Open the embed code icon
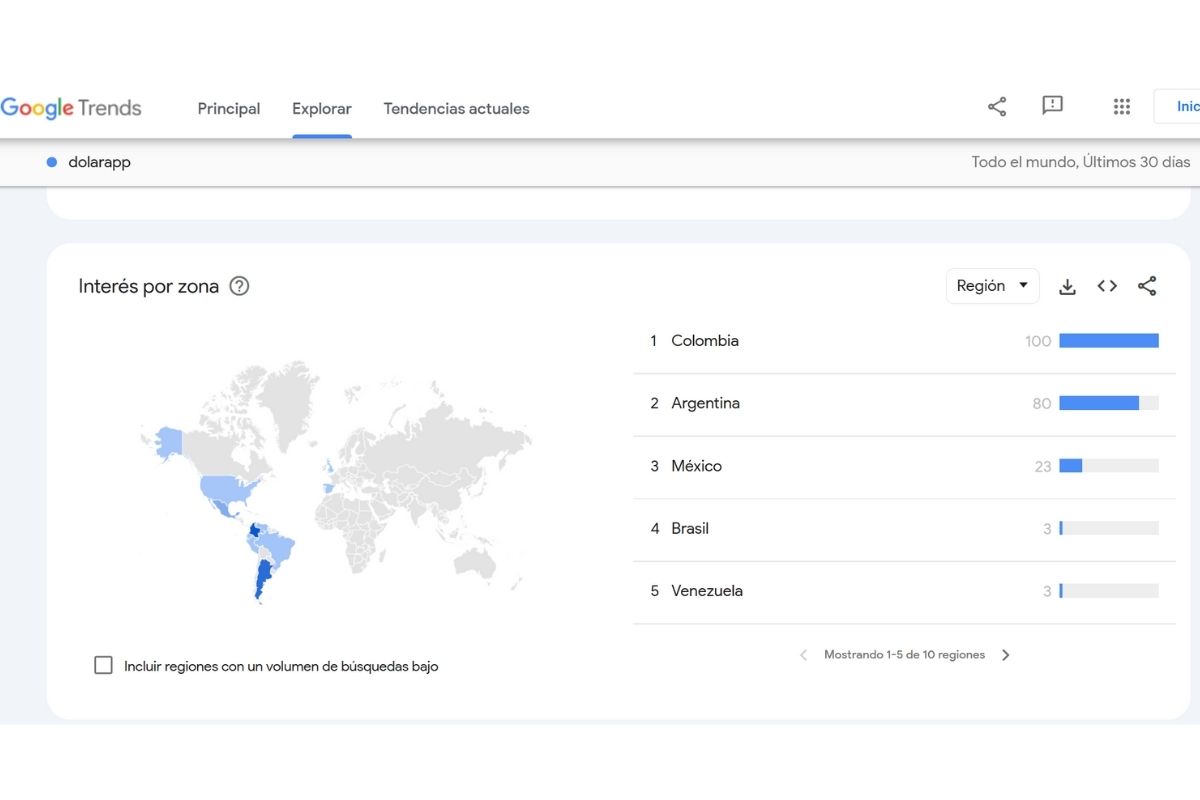The image size is (1200, 800). [x=1107, y=286]
